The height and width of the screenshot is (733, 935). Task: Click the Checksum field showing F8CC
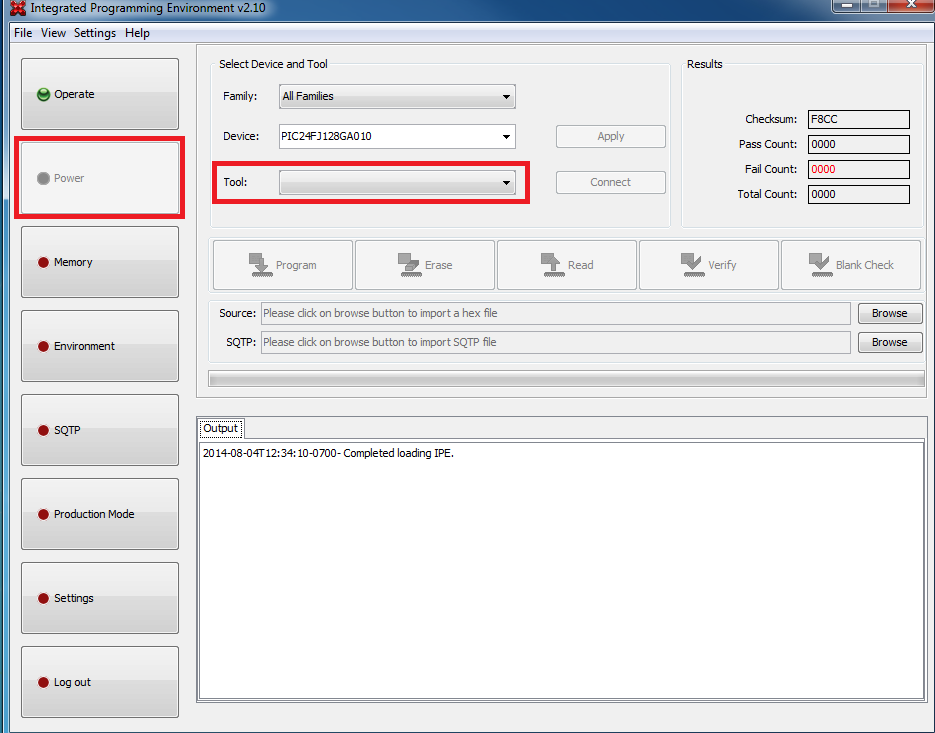click(x=858, y=120)
